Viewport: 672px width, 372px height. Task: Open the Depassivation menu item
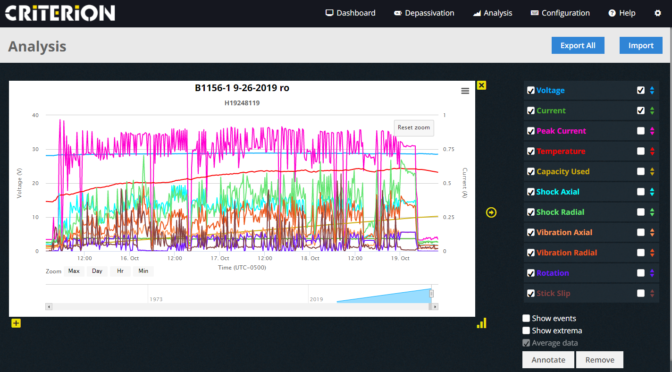point(424,13)
